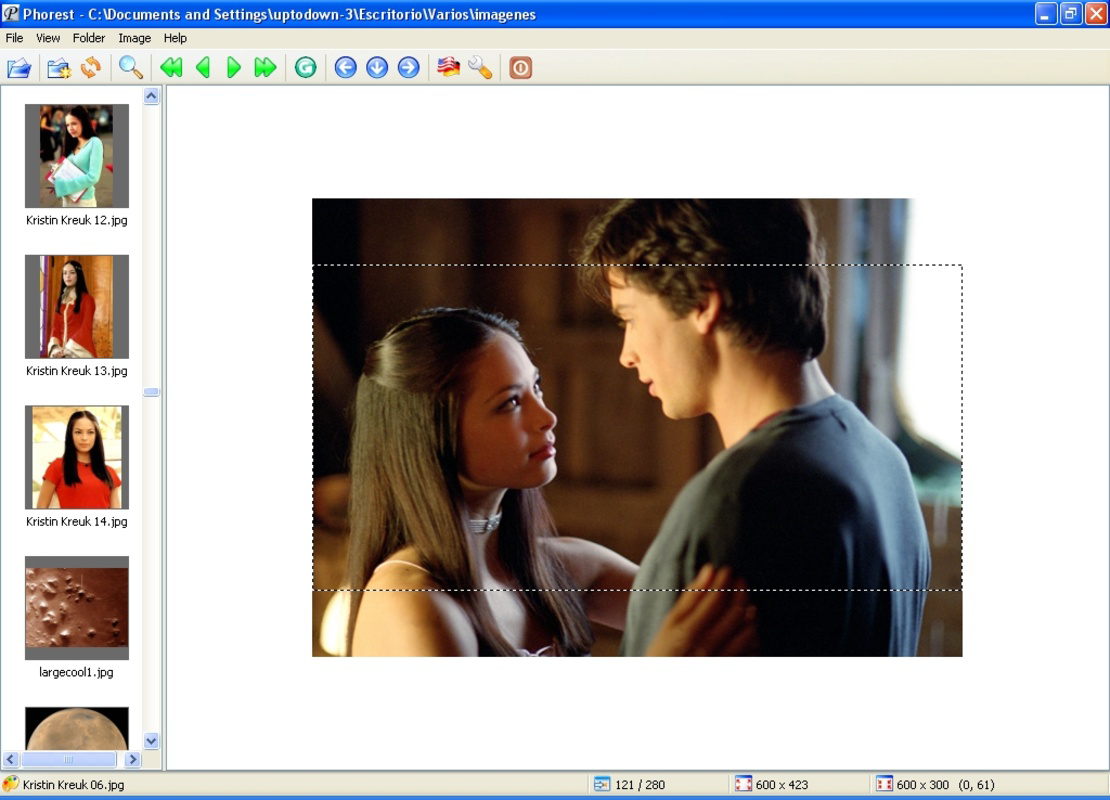1110x800 pixels.
Task: Select the Kristin Kreuk 14.jpg thumbnail
Action: coord(76,457)
